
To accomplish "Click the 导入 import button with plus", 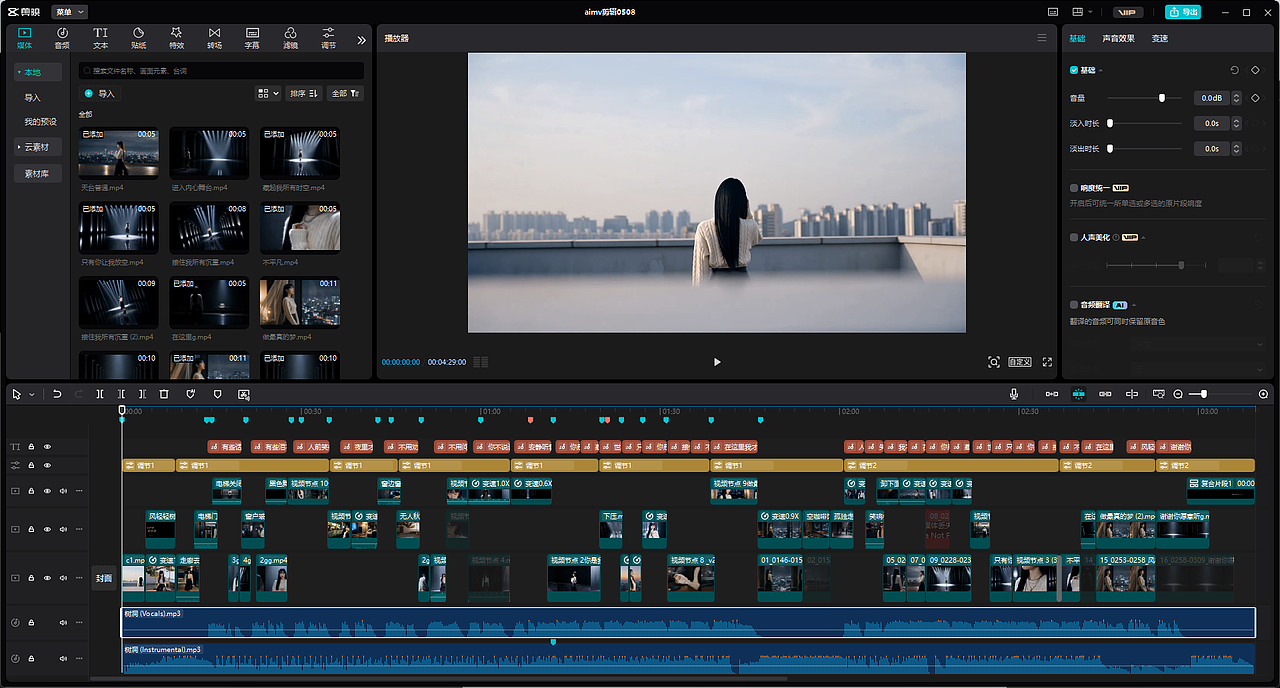I will 99,93.
